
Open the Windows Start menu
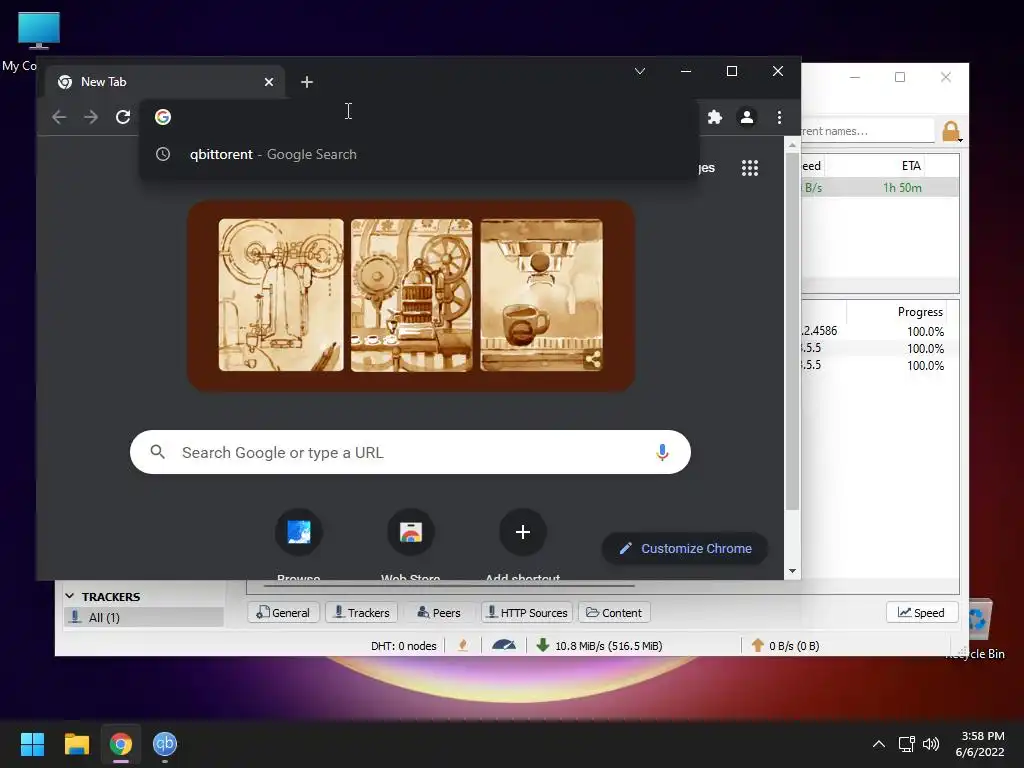tap(32, 744)
